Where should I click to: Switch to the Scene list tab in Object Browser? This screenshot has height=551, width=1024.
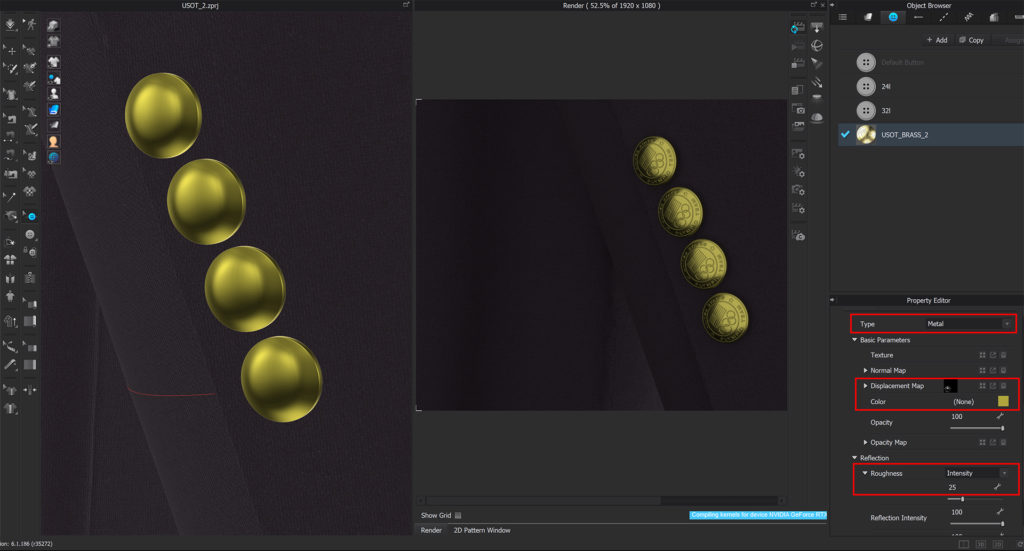tap(843, 17)
